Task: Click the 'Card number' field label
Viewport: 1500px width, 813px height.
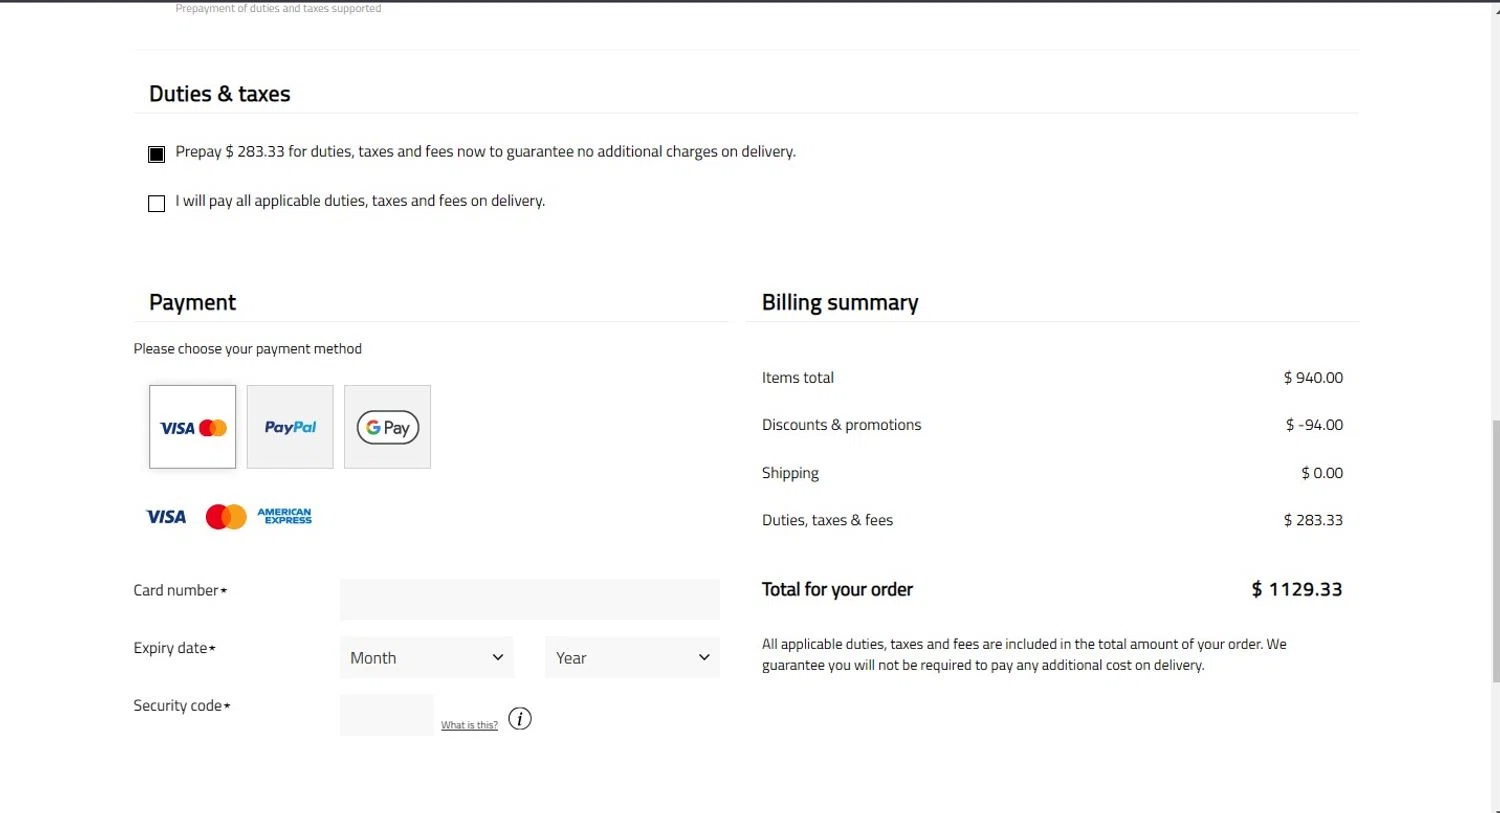Action: coord(180,591)
